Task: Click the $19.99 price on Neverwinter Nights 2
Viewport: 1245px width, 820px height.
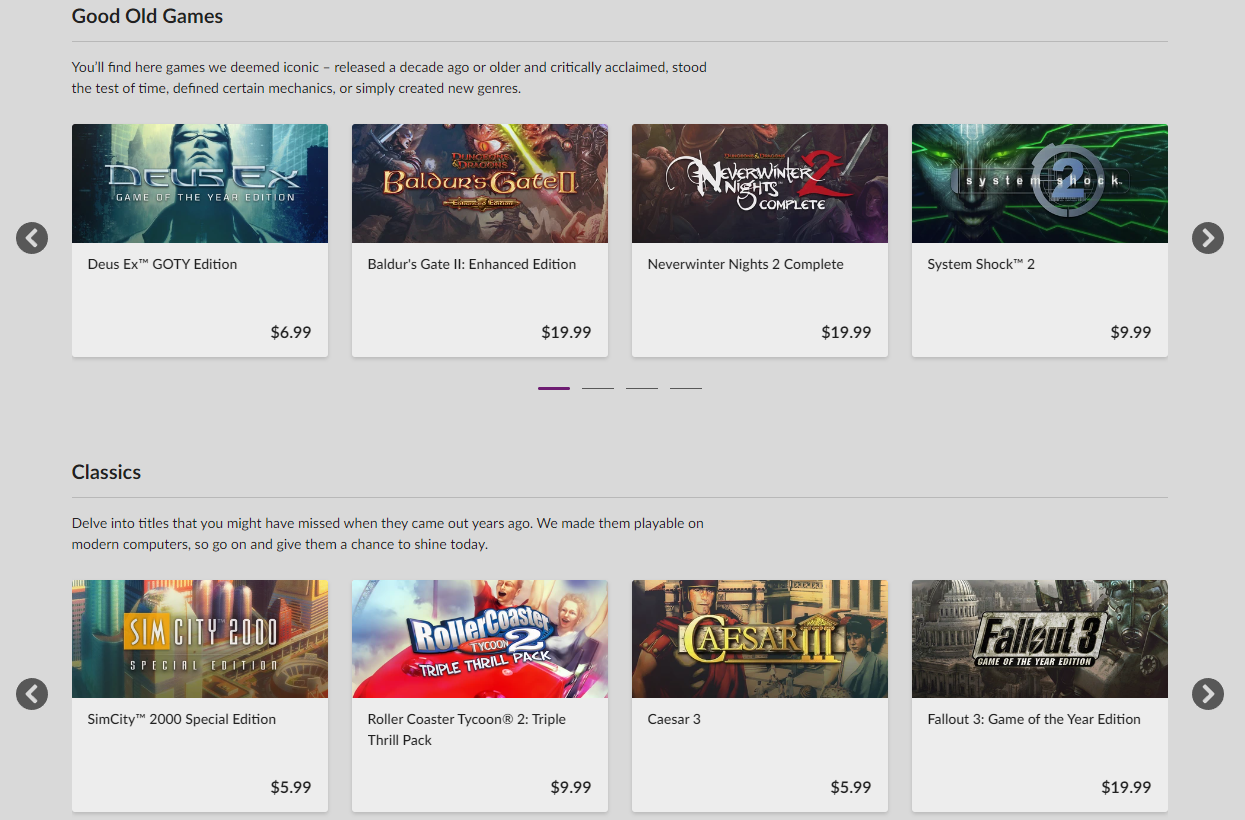Action: pyautogui.click(x=846, y=332)
